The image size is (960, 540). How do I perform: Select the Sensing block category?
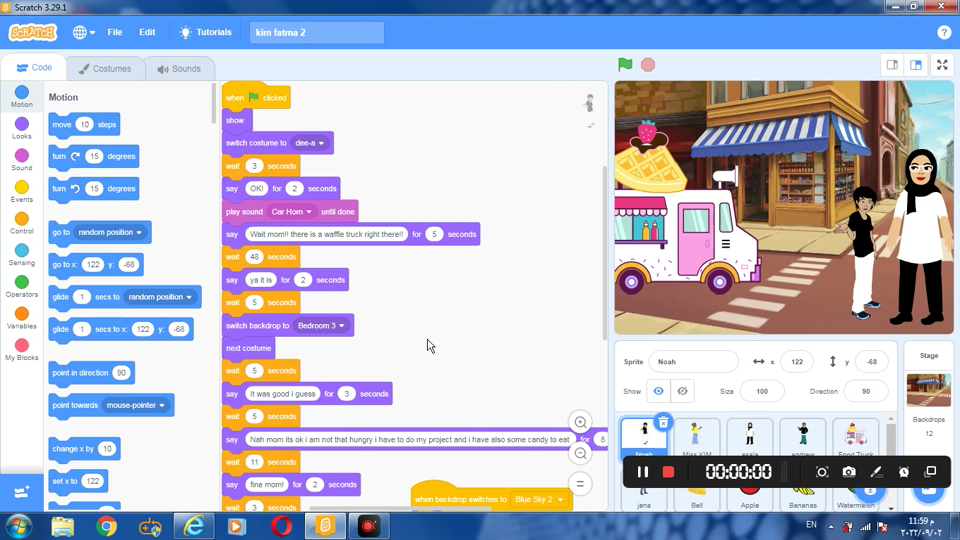(21, 255)
